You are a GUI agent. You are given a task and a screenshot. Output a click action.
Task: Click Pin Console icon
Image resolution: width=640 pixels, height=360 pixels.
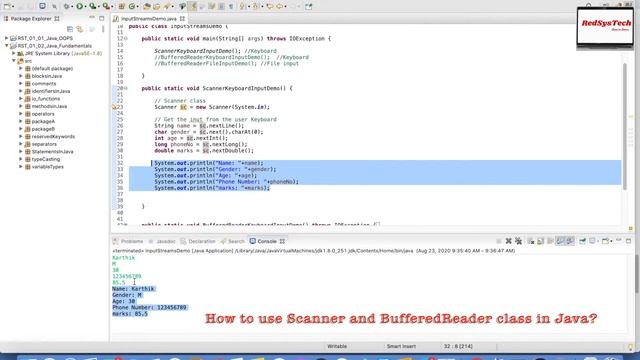(x=582, y=241)
